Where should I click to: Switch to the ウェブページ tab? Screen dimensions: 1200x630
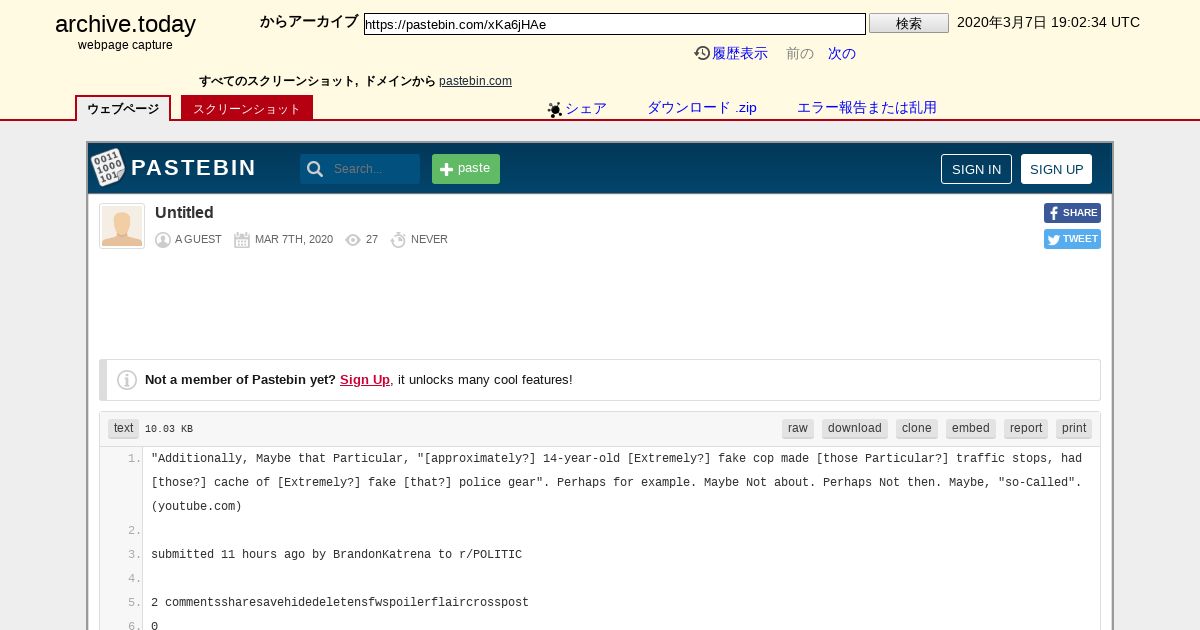(123, 108)
